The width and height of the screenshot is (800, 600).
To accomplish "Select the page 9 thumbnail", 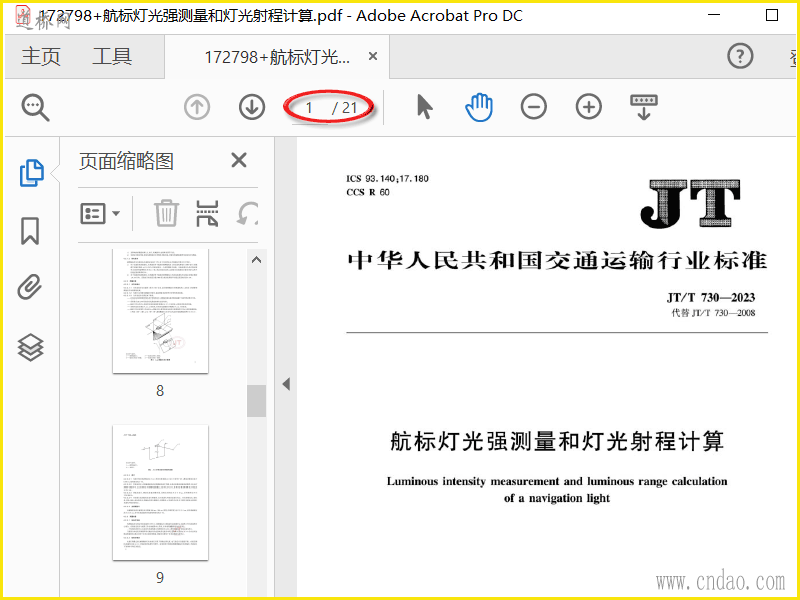I will (160, 493).
